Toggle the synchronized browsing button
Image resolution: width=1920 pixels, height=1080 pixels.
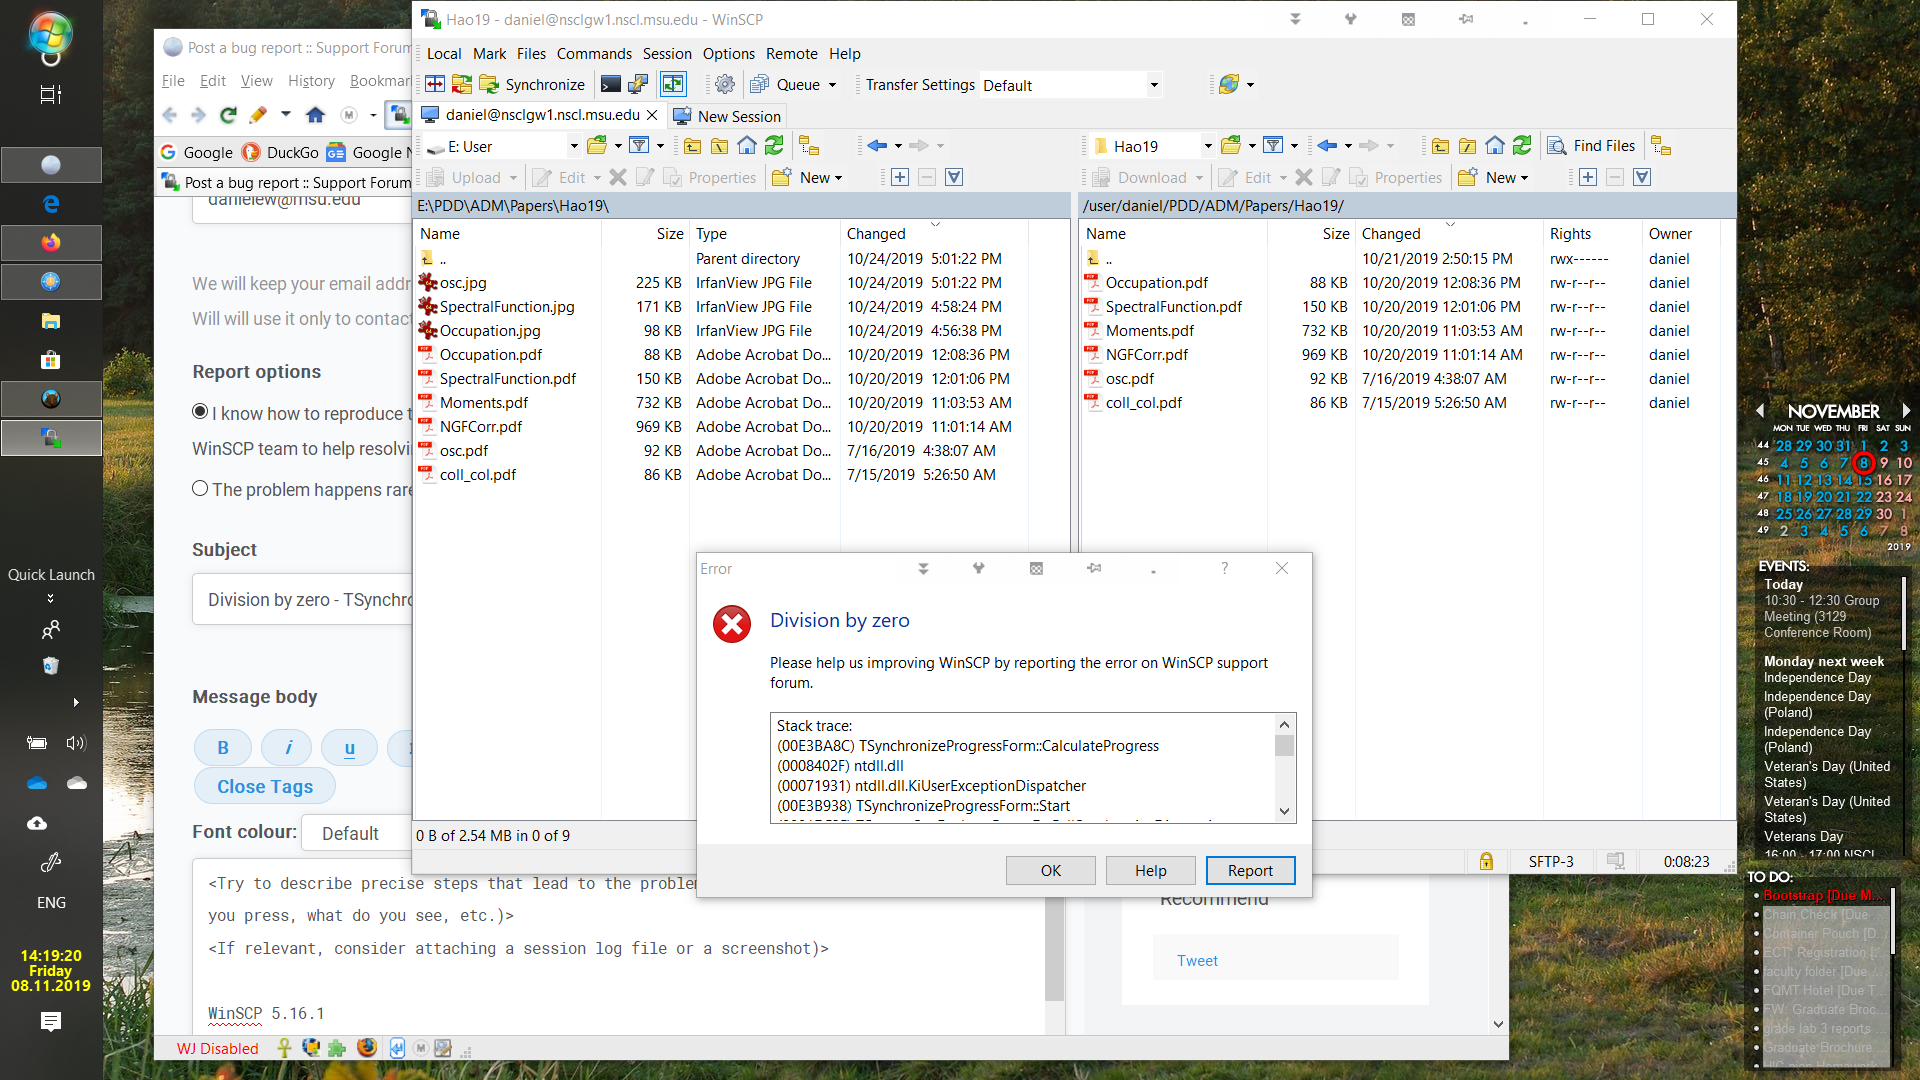(673, 85)
